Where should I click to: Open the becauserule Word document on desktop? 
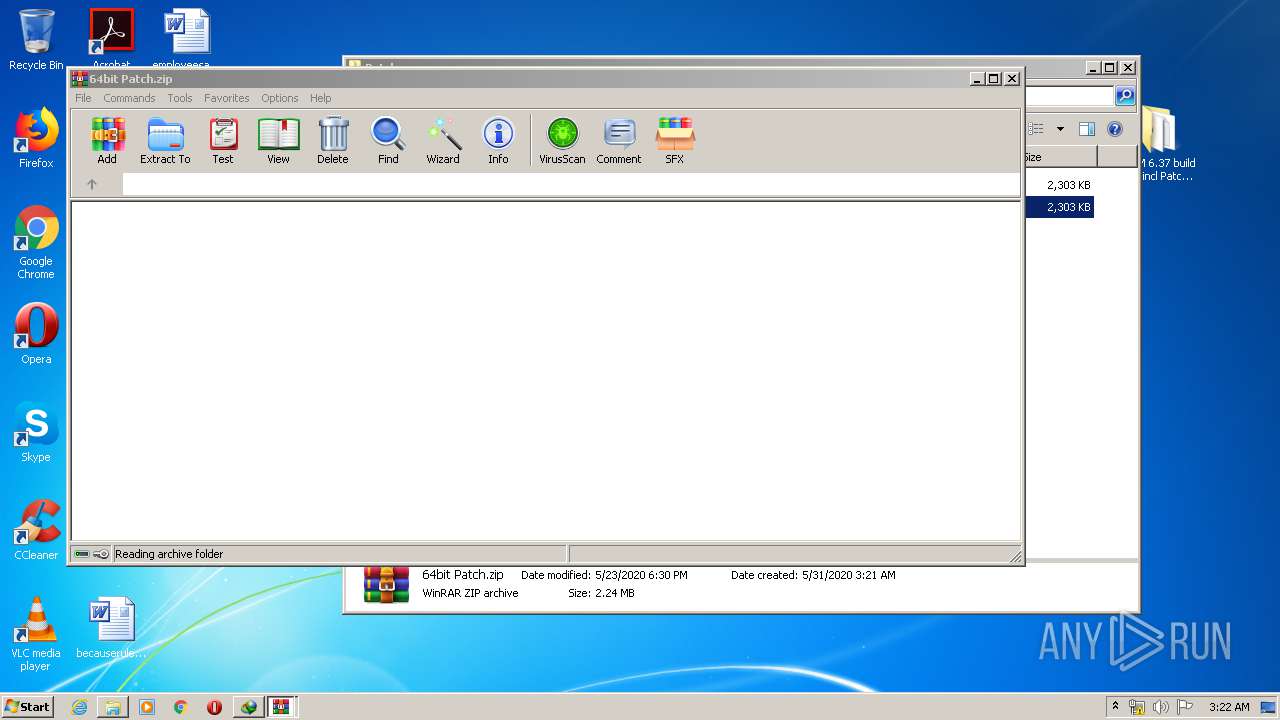pos(111,628)
